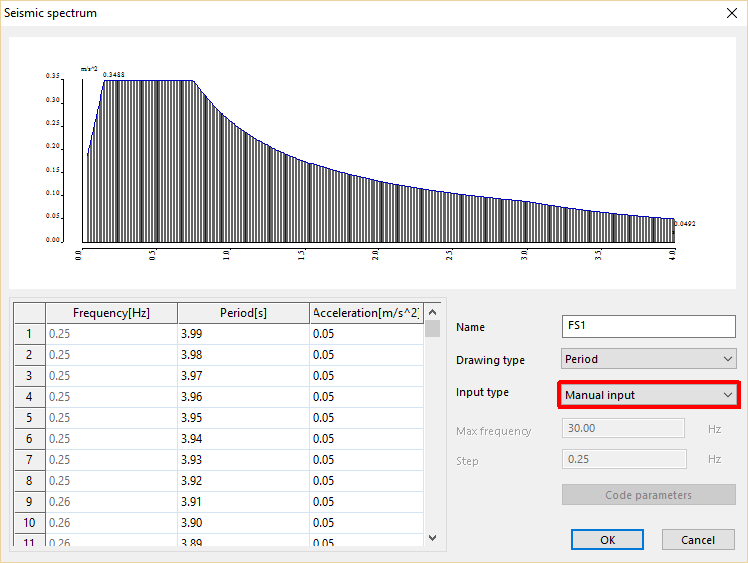
Task: Expand the Input type Manual input dropdown
Action: (648, 394)
